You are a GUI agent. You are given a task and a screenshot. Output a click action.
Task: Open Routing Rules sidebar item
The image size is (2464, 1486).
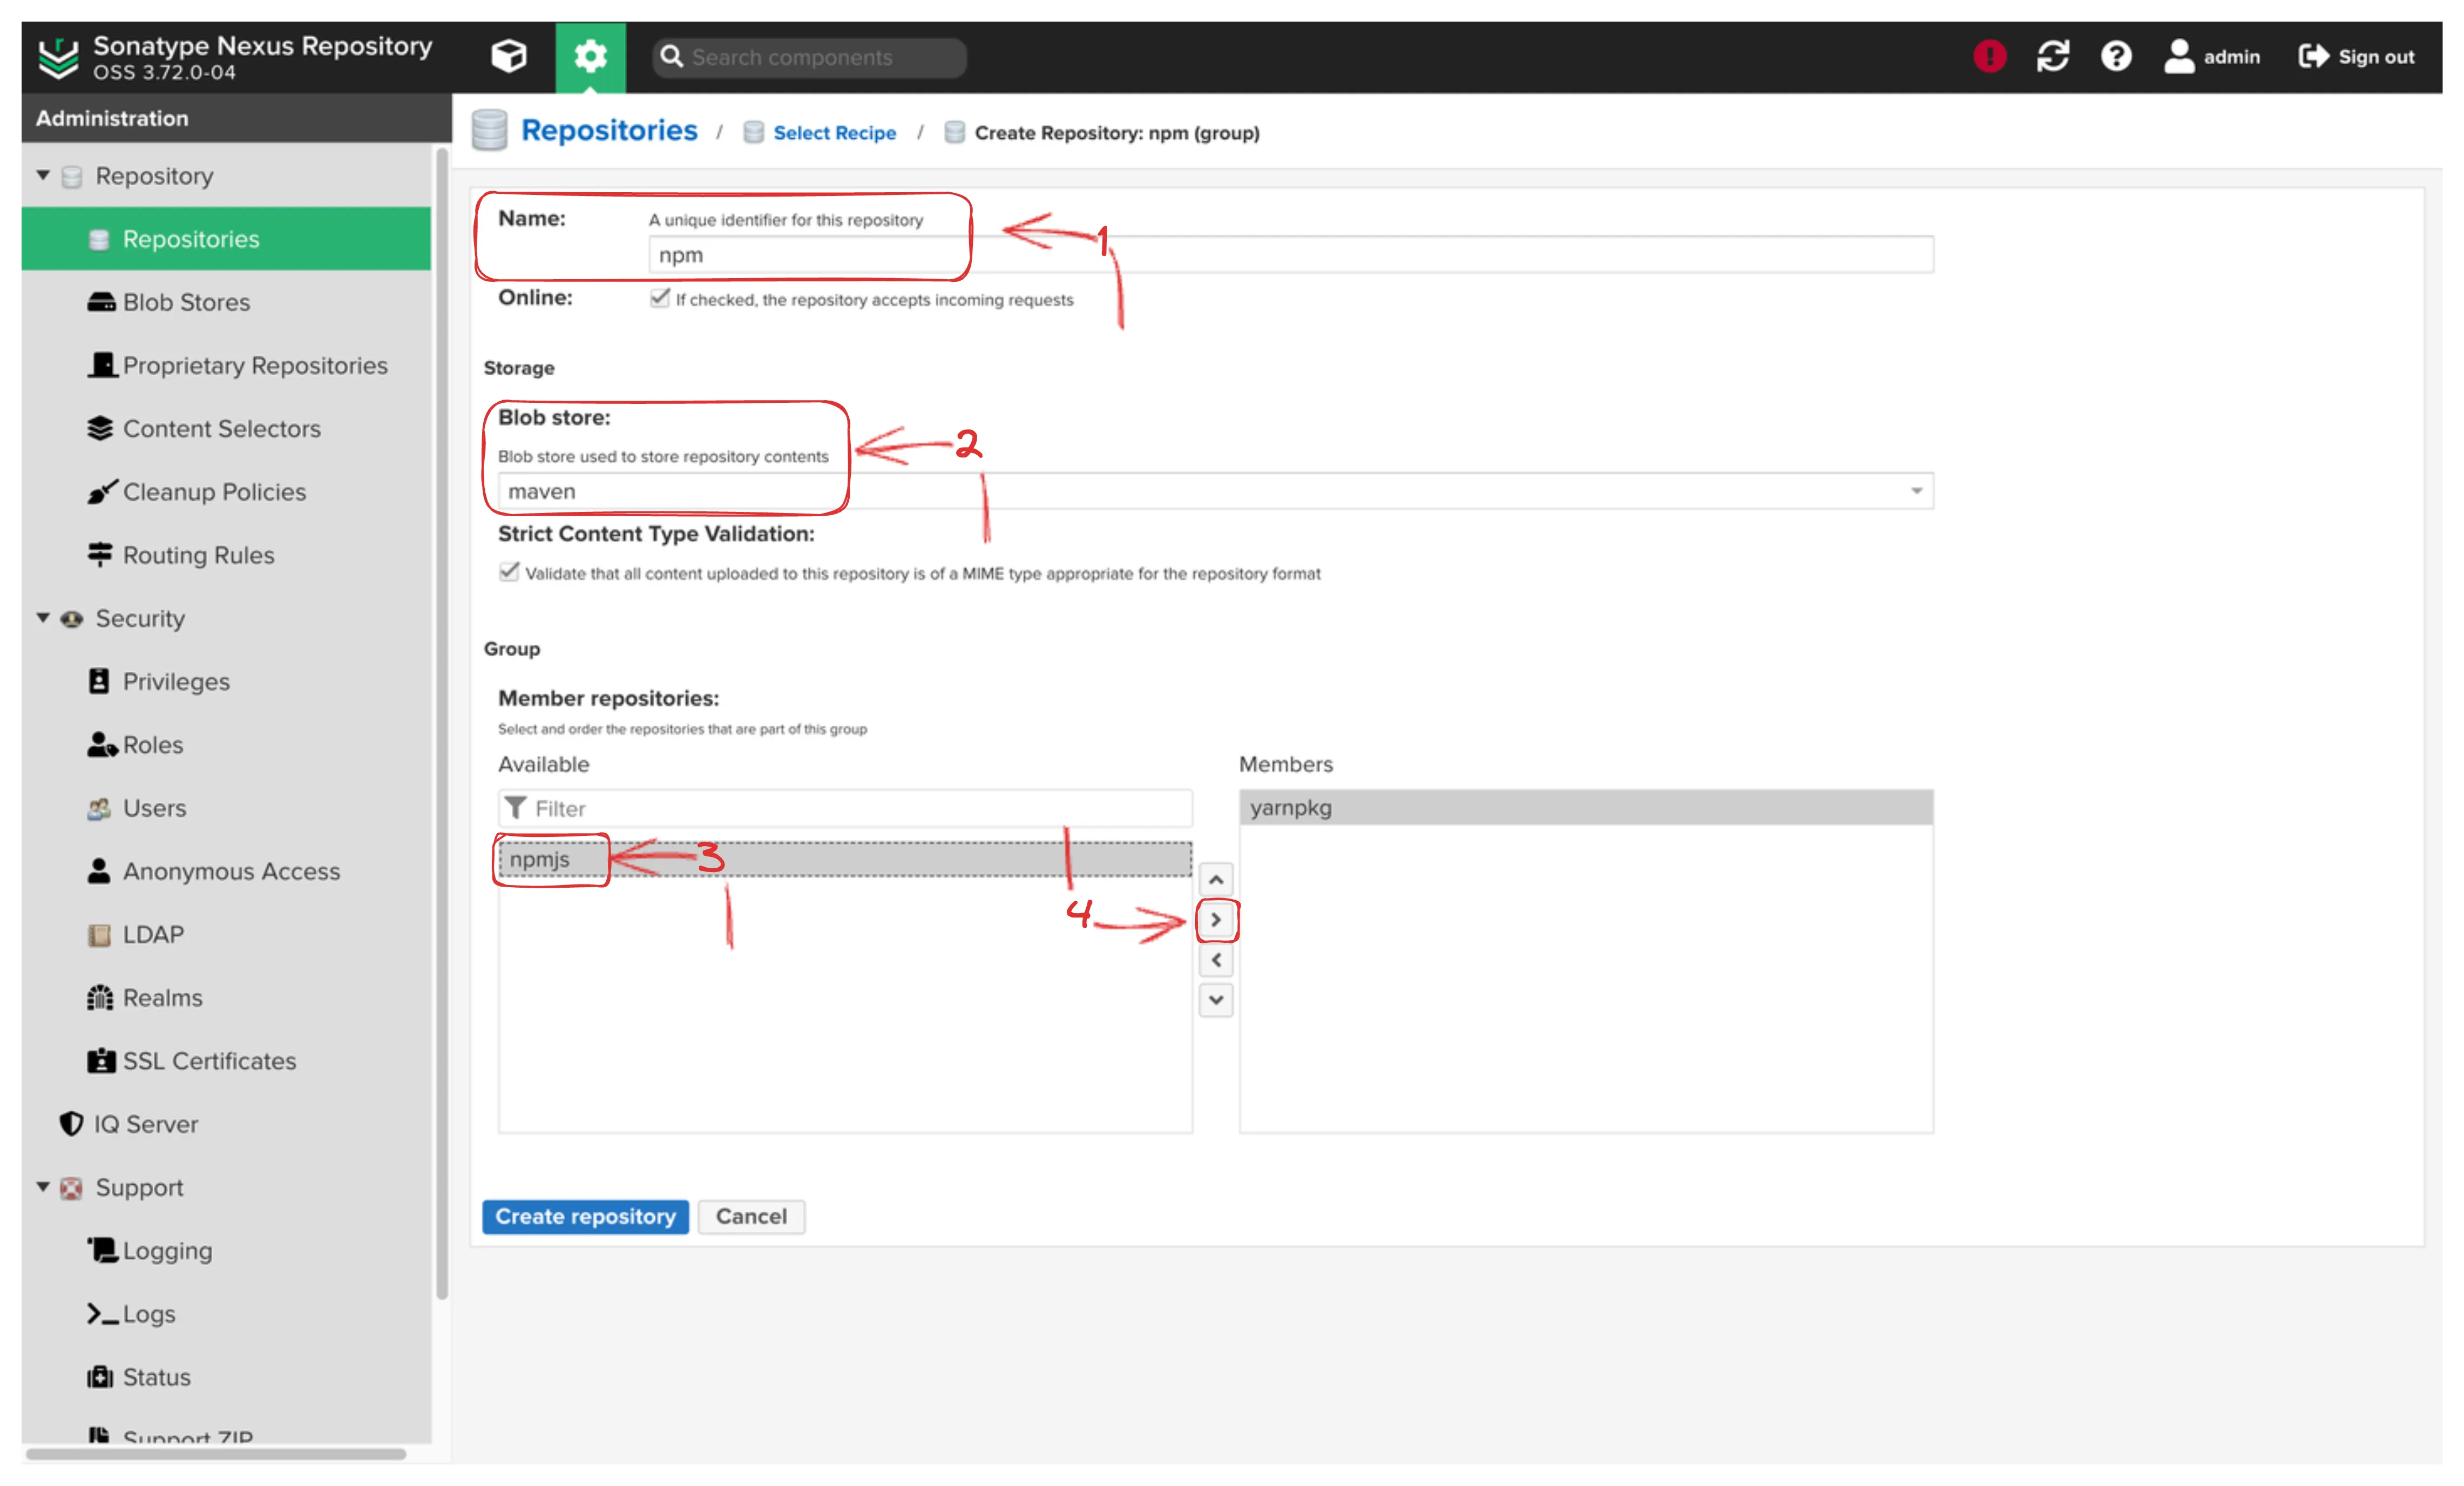226,554
